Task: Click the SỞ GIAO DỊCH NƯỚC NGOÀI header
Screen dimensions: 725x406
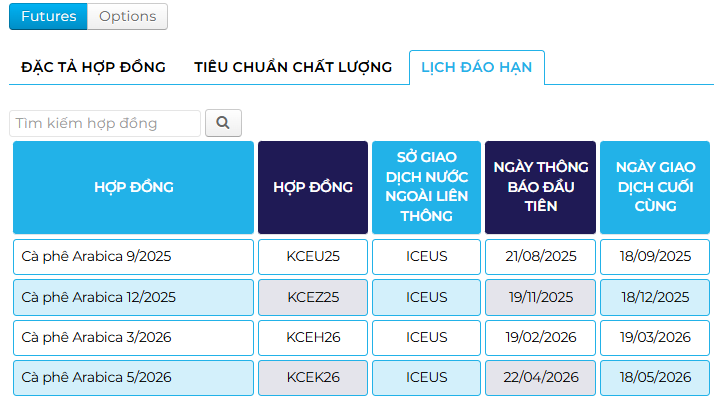Action: coord(427,187)
